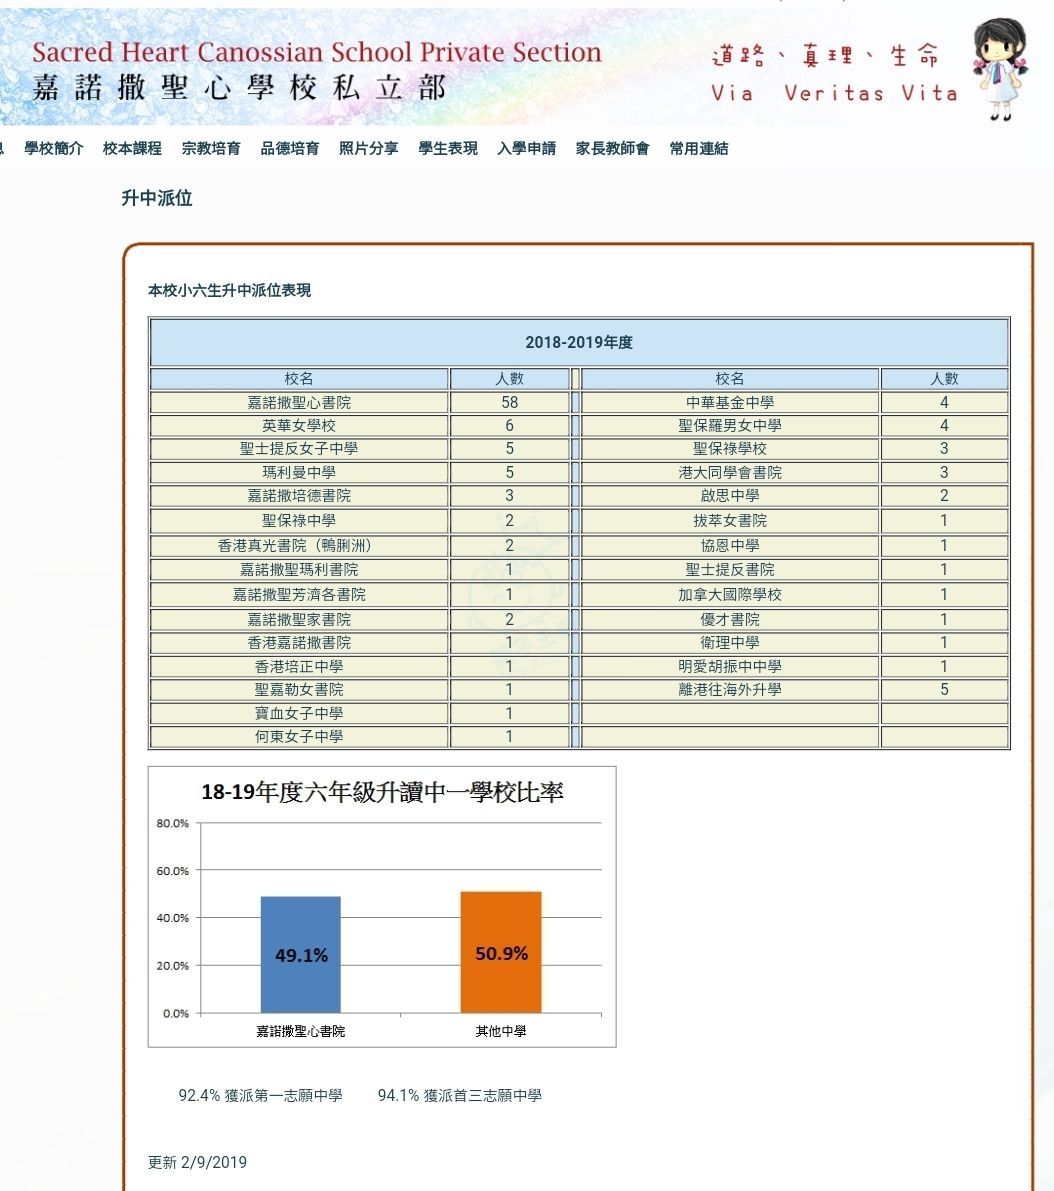1054x1191 pixels.
Task: Click the Sacred Heart Canossian School title
Action: click(x=316, y=53)
